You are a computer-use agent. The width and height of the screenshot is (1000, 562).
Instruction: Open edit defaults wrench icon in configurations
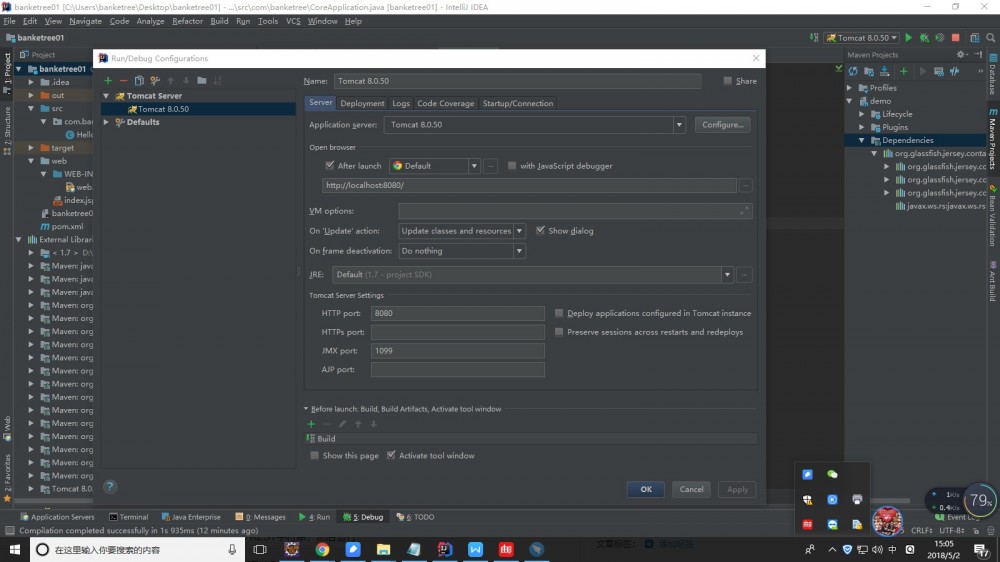pos(155,80)
